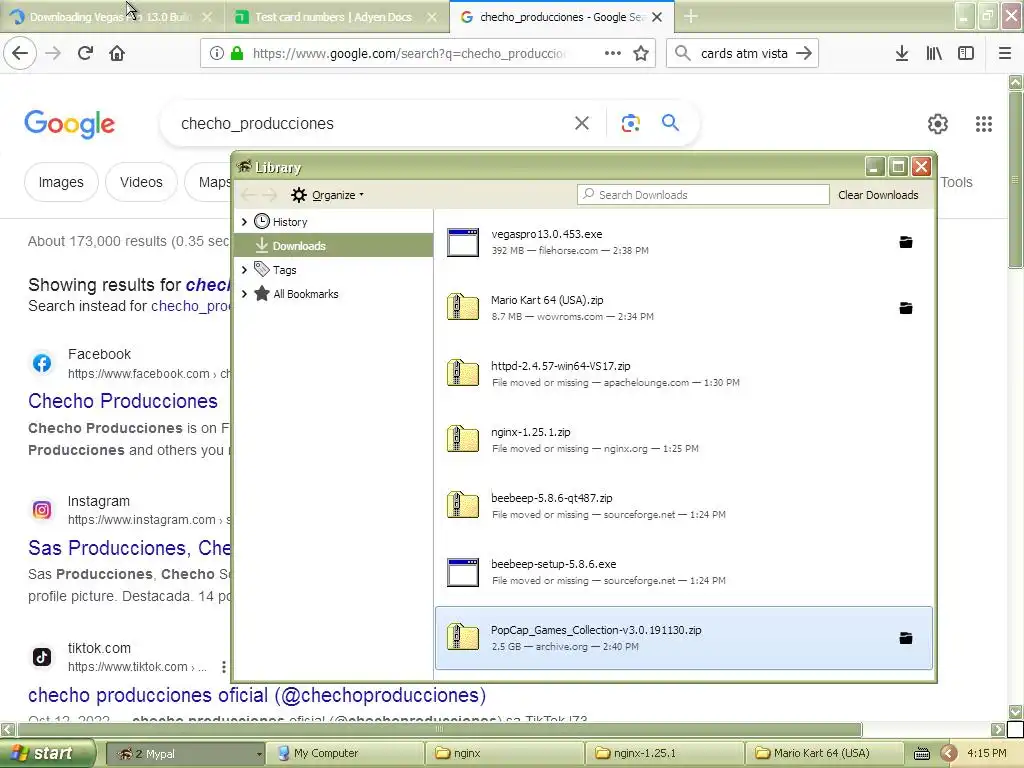Submit the cards atm vista search arrow
Screen dimensions: 1024x768
click(x=804, y=53)
